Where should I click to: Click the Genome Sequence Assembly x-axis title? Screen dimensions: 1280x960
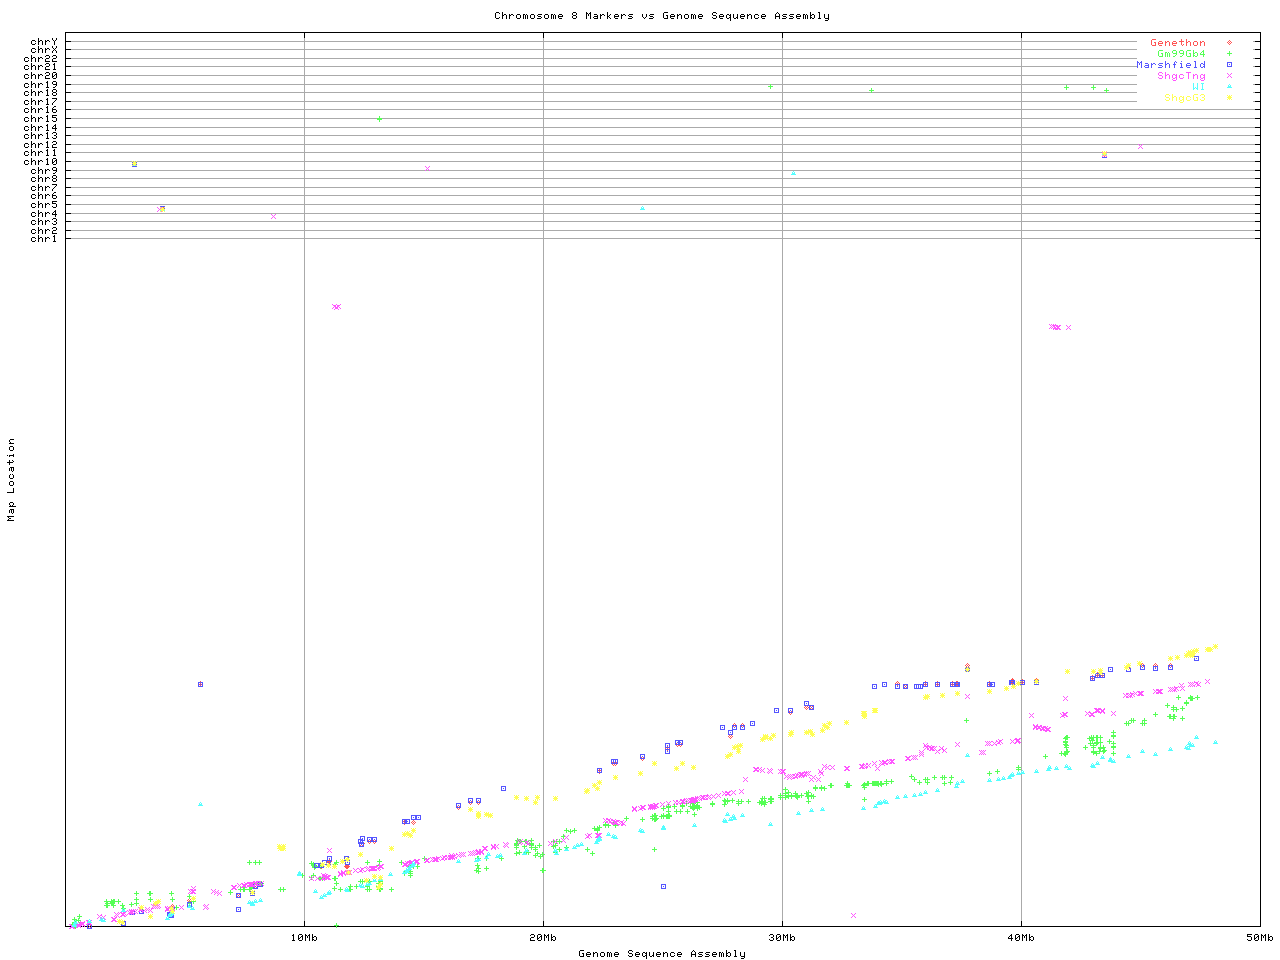pyautogui.click(x=661, y=954)
